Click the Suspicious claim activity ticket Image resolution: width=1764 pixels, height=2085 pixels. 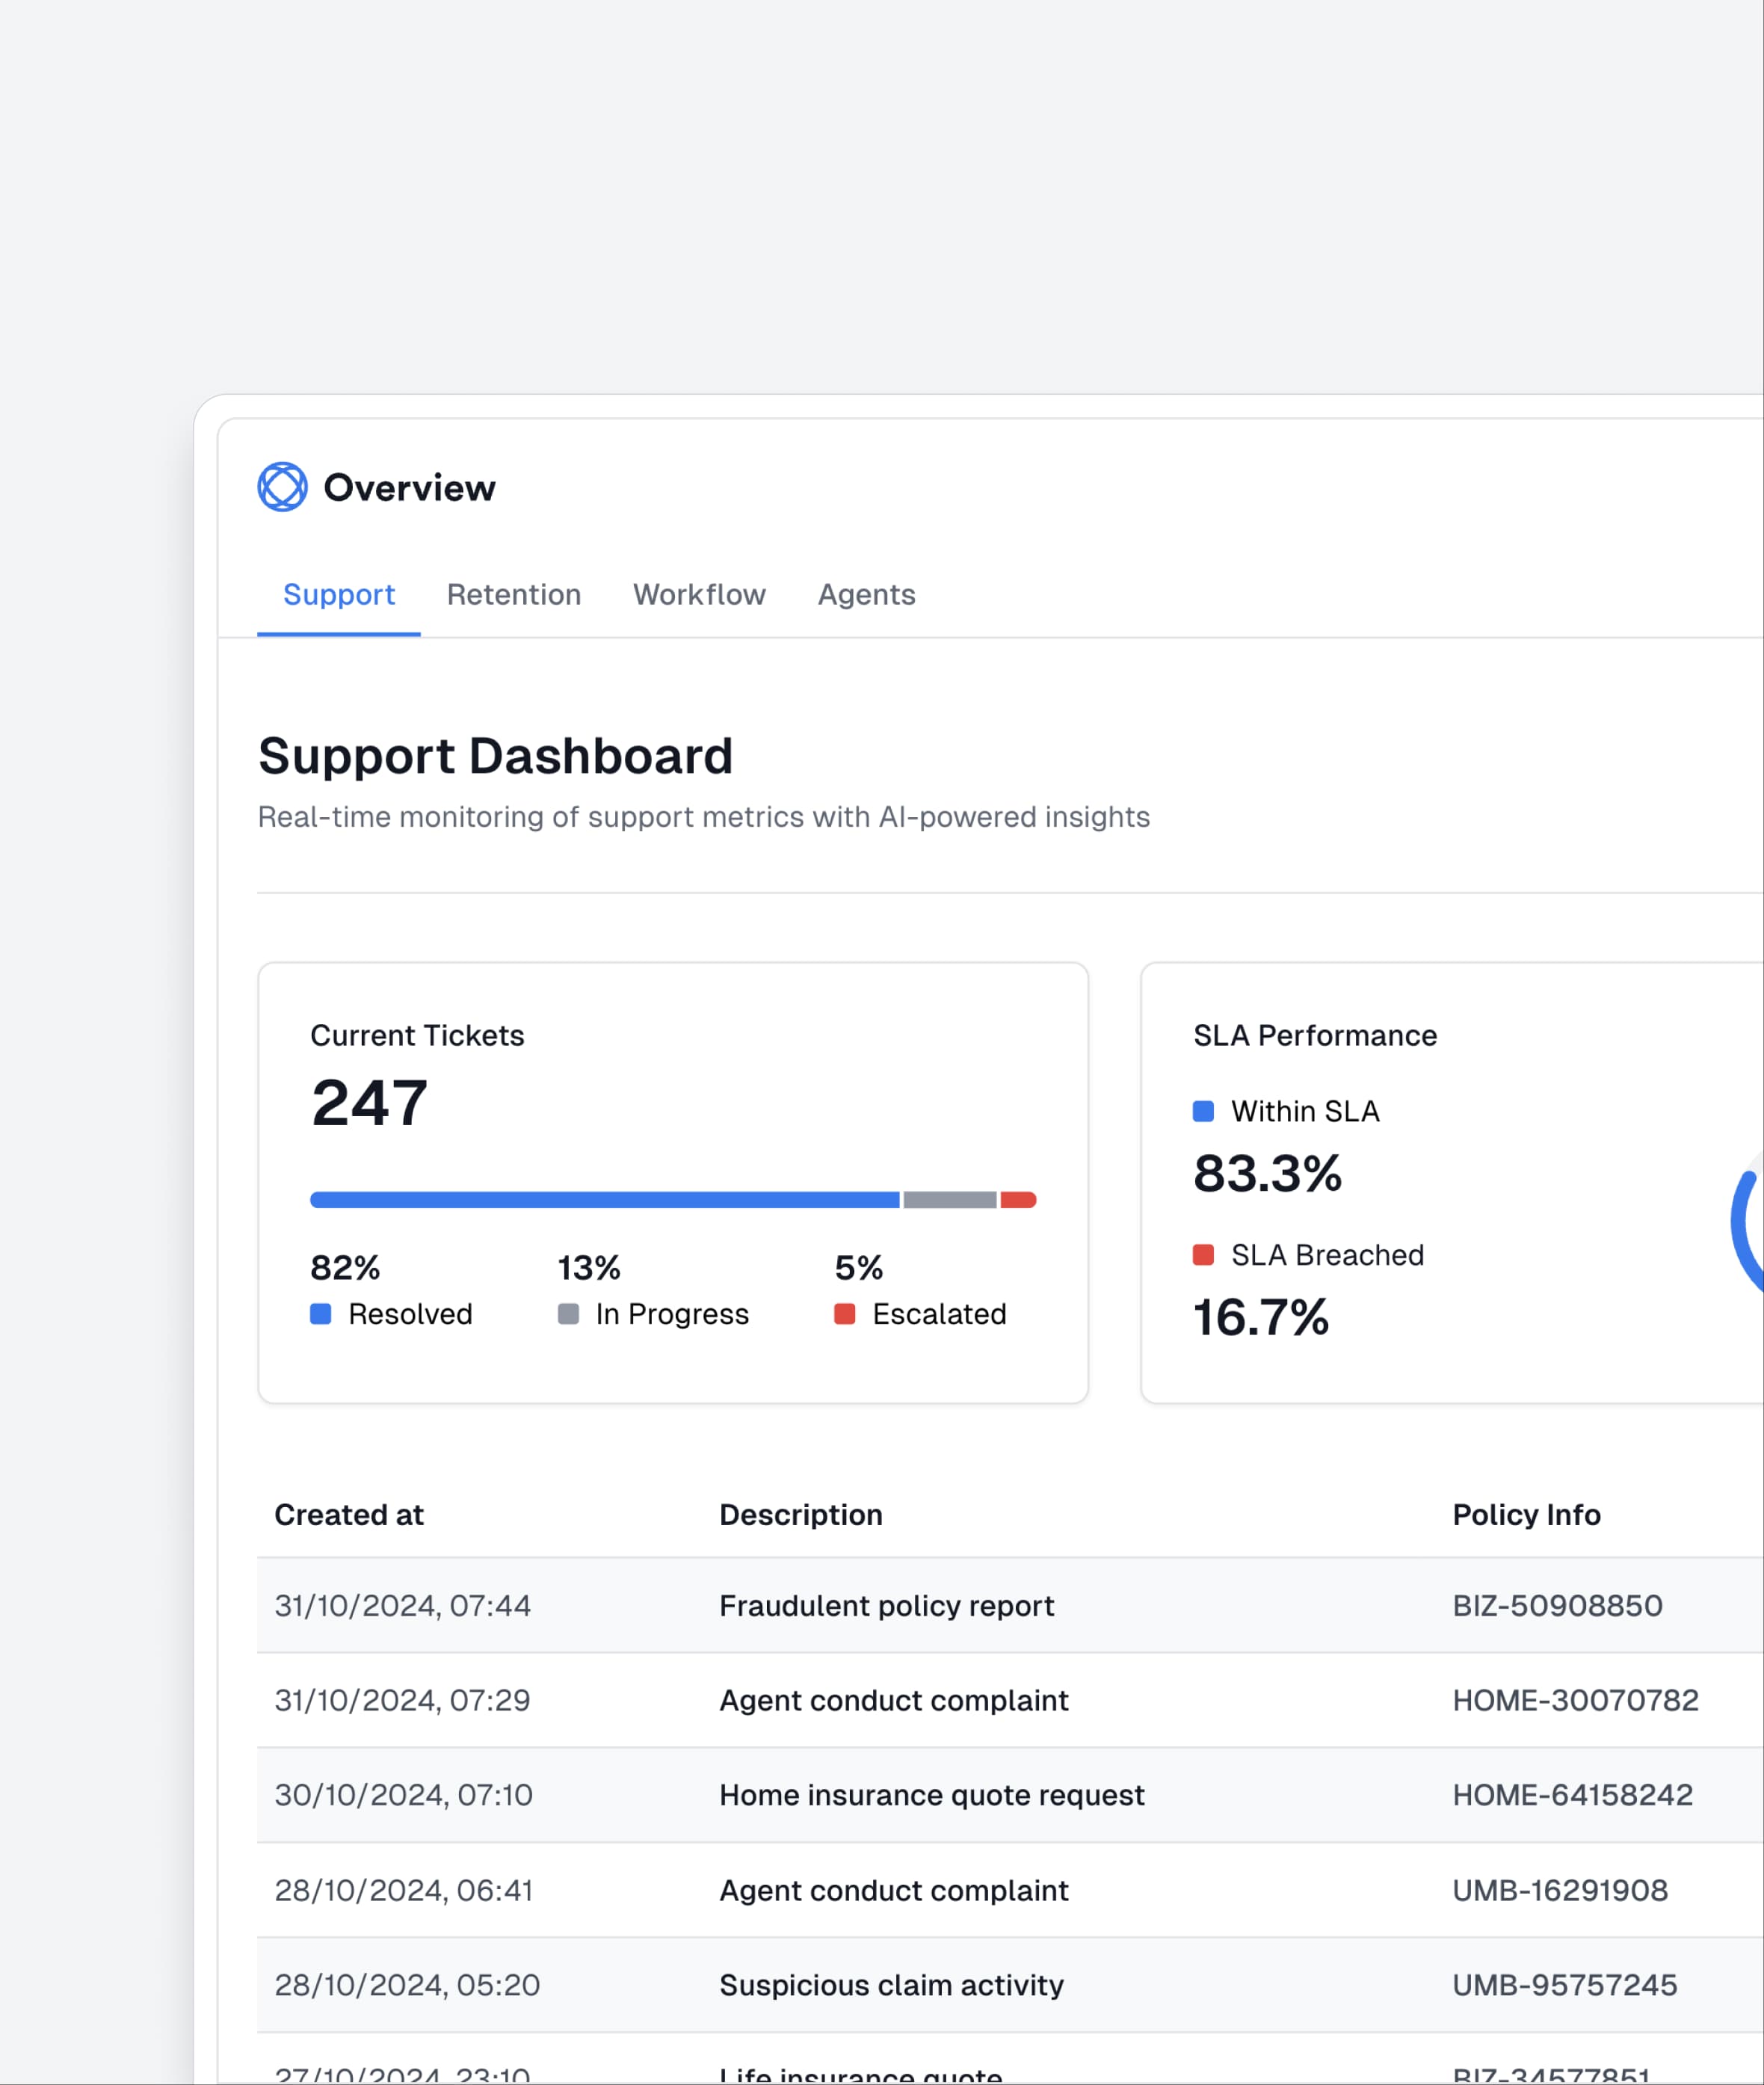tap(891, 1985)
